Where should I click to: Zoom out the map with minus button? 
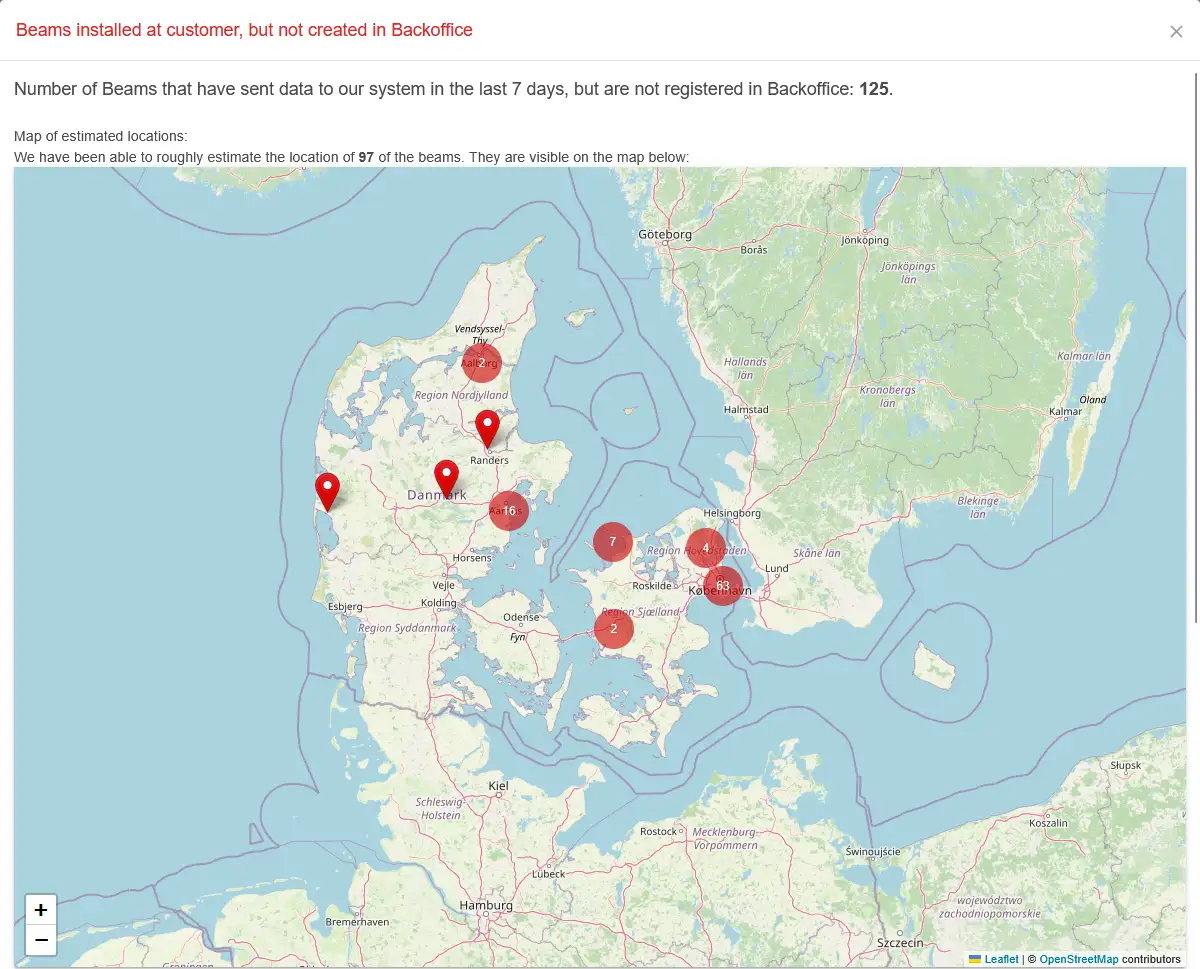[x=41, y=940]
